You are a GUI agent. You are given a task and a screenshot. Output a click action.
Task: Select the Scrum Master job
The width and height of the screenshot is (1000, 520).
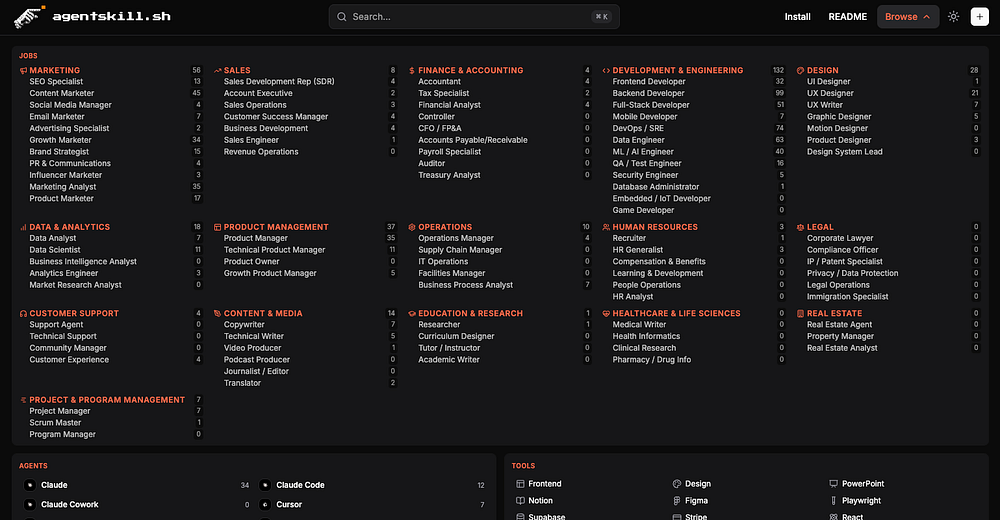pyautogui.click(x=55, y=423)
